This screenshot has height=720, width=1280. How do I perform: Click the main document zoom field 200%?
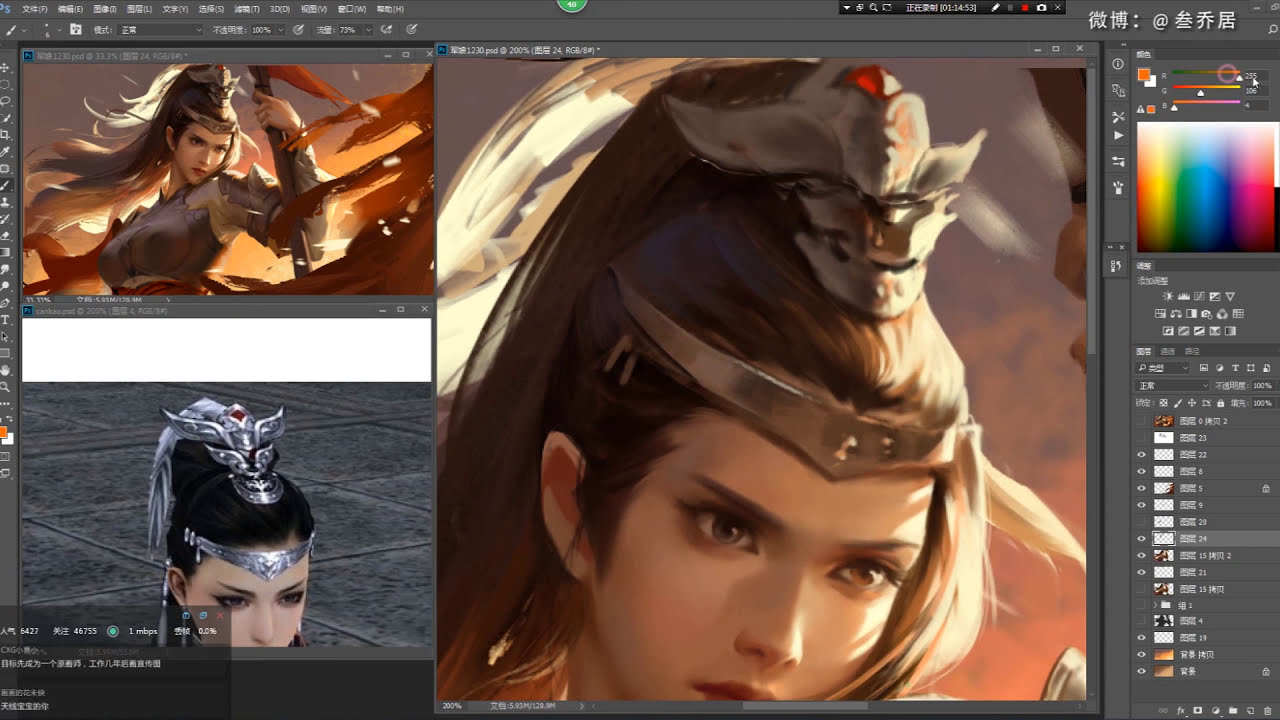click(452, 706)
